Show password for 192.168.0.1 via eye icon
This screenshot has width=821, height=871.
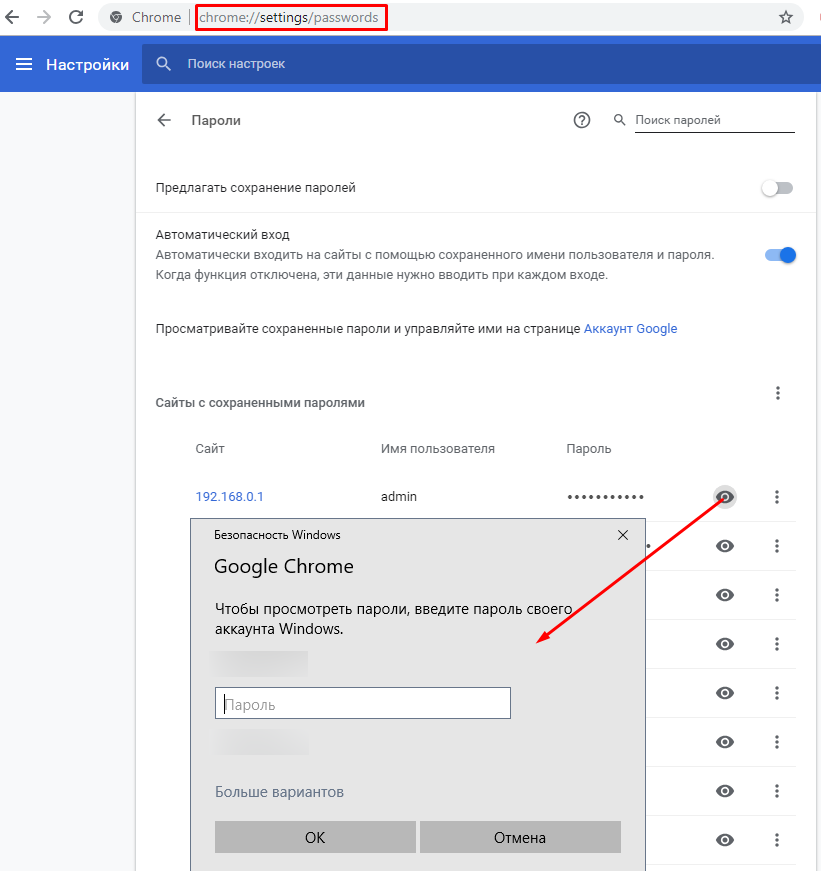pos(725,497)
